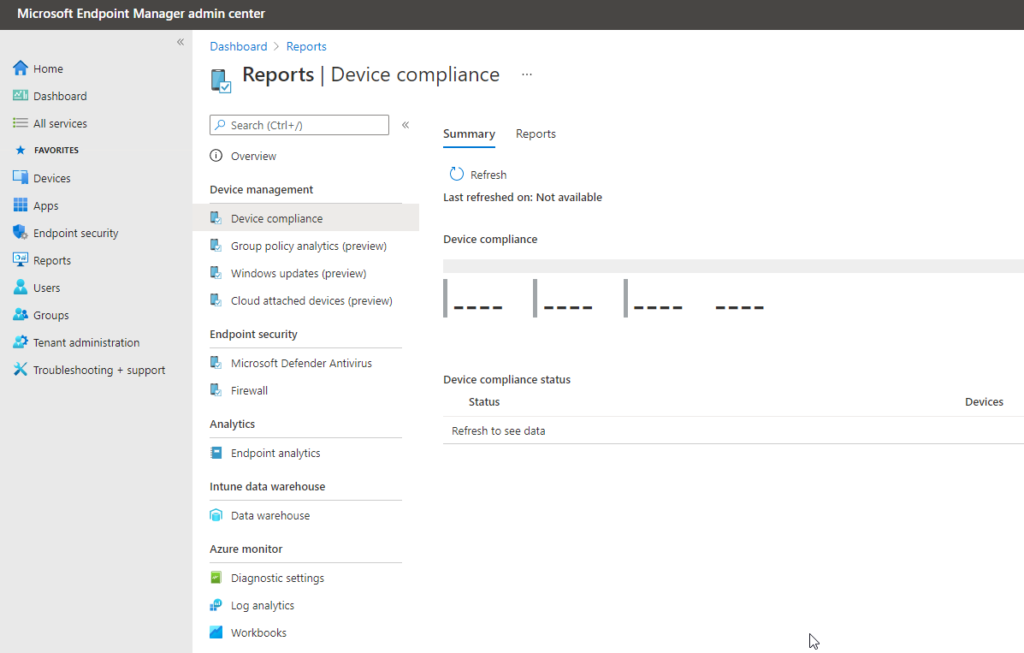Click the Home house icon
Viewport: 1024px width, 653px height.
tap(20, 68)
